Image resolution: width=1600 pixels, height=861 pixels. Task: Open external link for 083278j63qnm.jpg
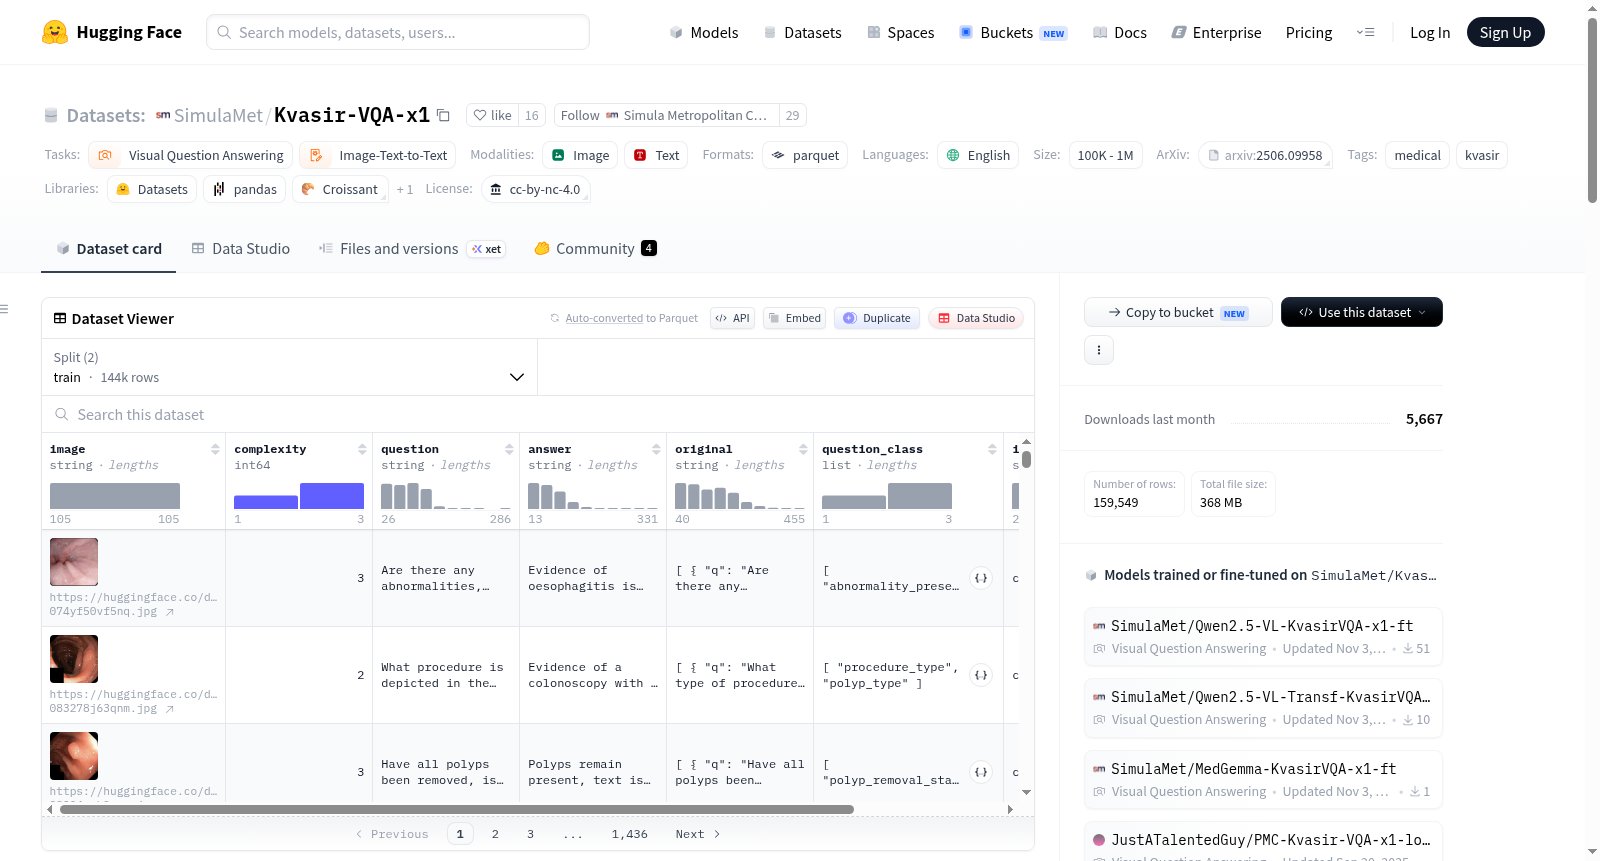tap(170, 709)
